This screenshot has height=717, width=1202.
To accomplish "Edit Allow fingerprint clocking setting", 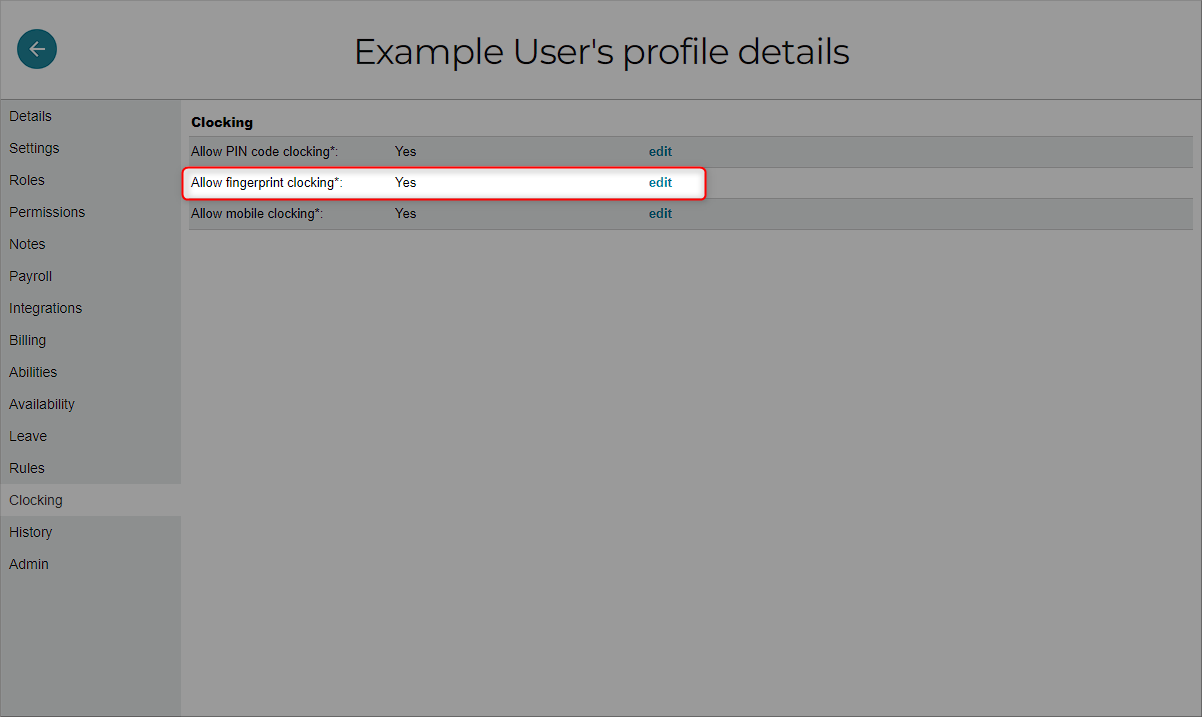I will [x=660, y=183].
